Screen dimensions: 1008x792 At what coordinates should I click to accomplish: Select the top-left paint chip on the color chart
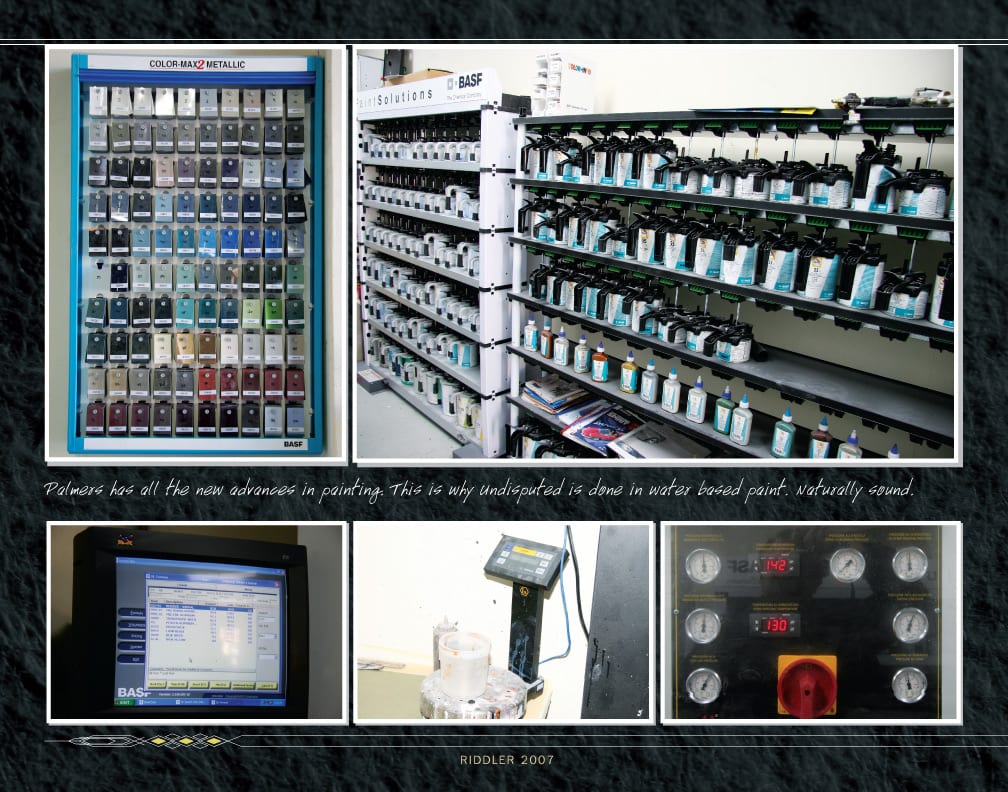point(97,101)
